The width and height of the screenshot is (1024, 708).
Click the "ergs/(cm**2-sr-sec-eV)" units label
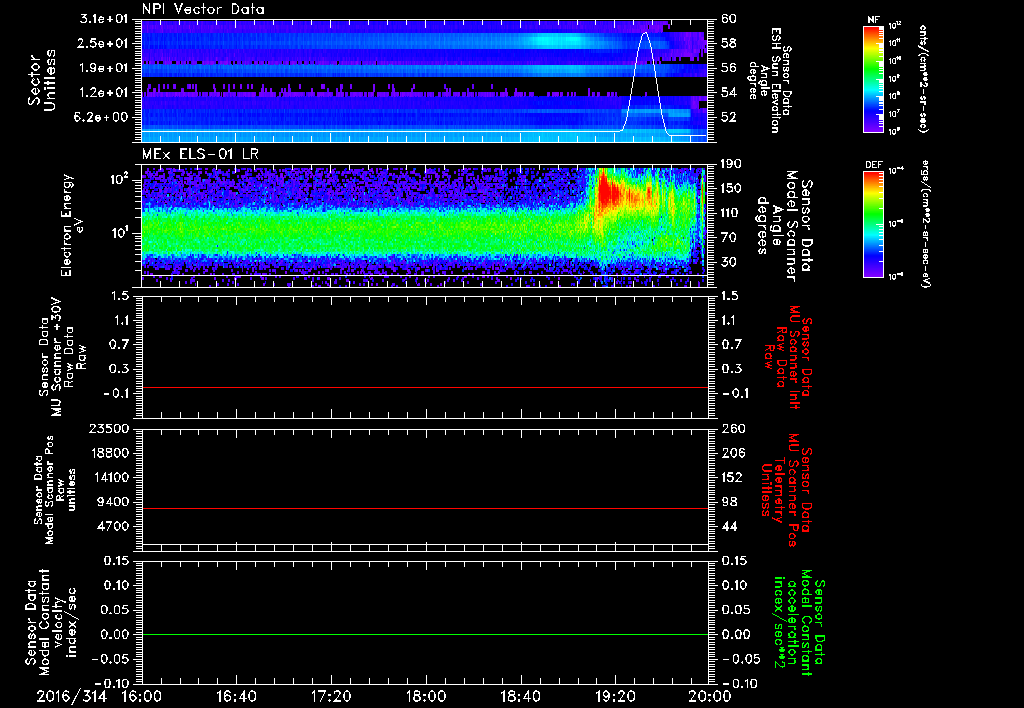click(926, 224)
